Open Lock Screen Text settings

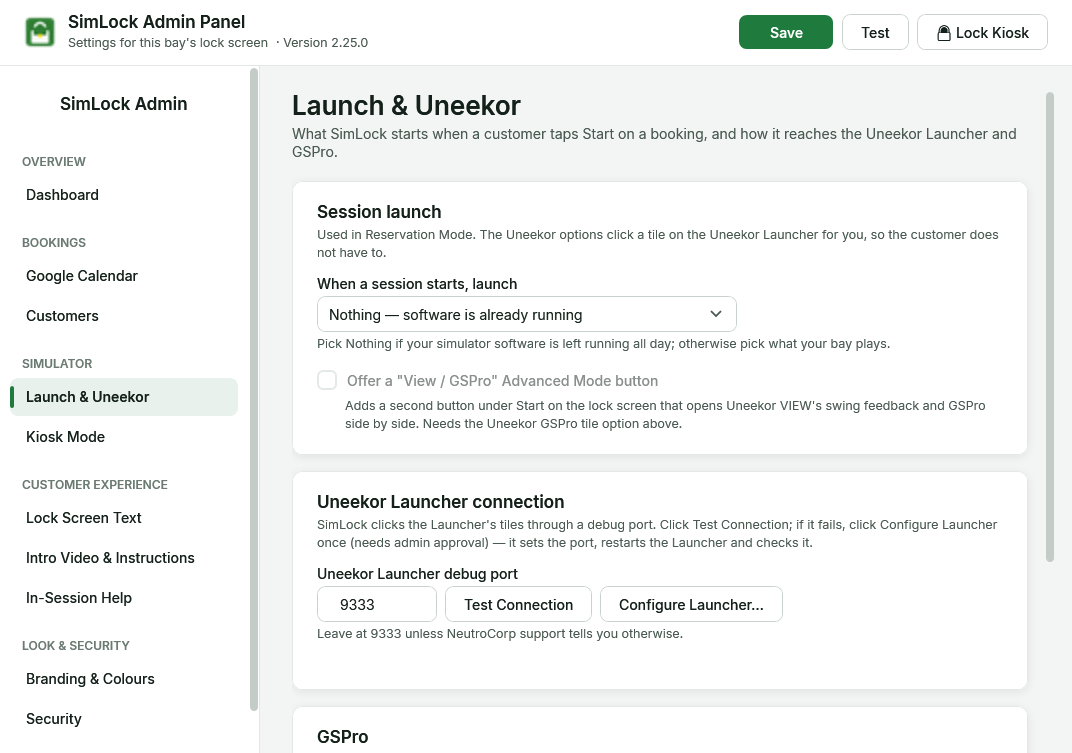(x=124, y=518)
